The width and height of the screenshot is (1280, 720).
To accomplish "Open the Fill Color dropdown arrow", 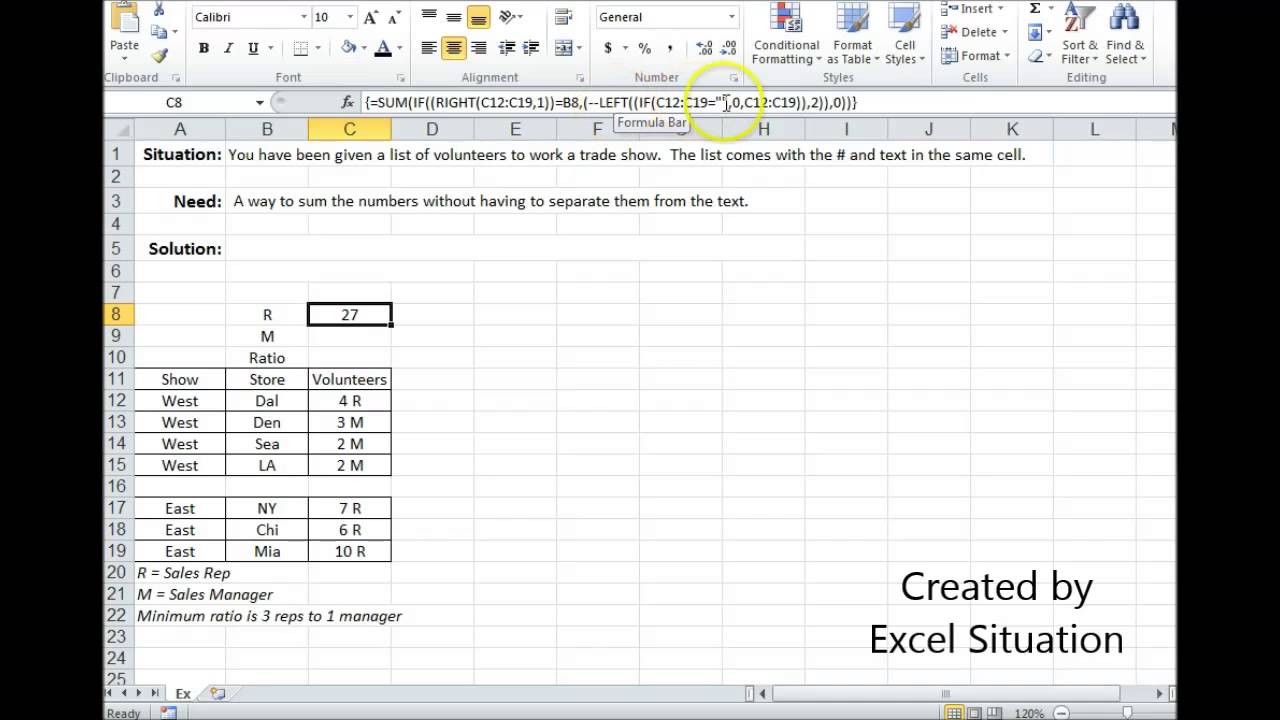I will coord(364,48).
